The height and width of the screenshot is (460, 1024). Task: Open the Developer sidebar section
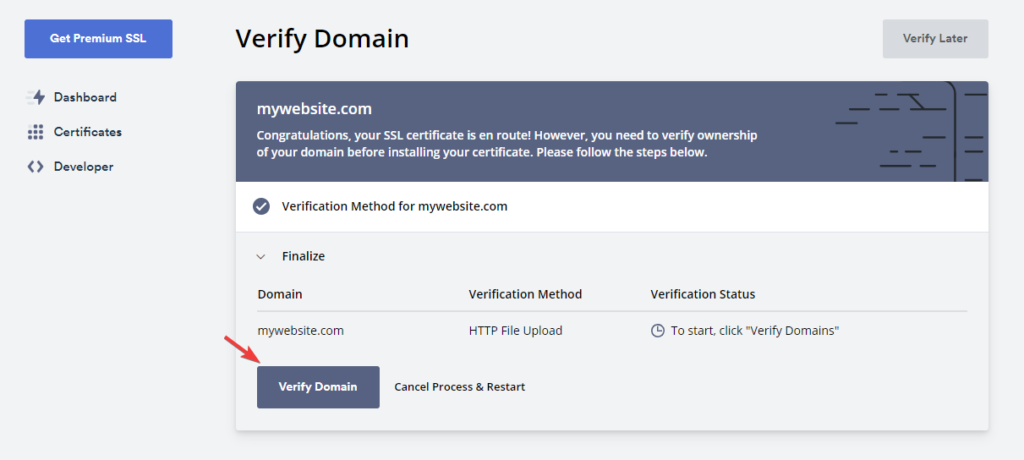83,167
